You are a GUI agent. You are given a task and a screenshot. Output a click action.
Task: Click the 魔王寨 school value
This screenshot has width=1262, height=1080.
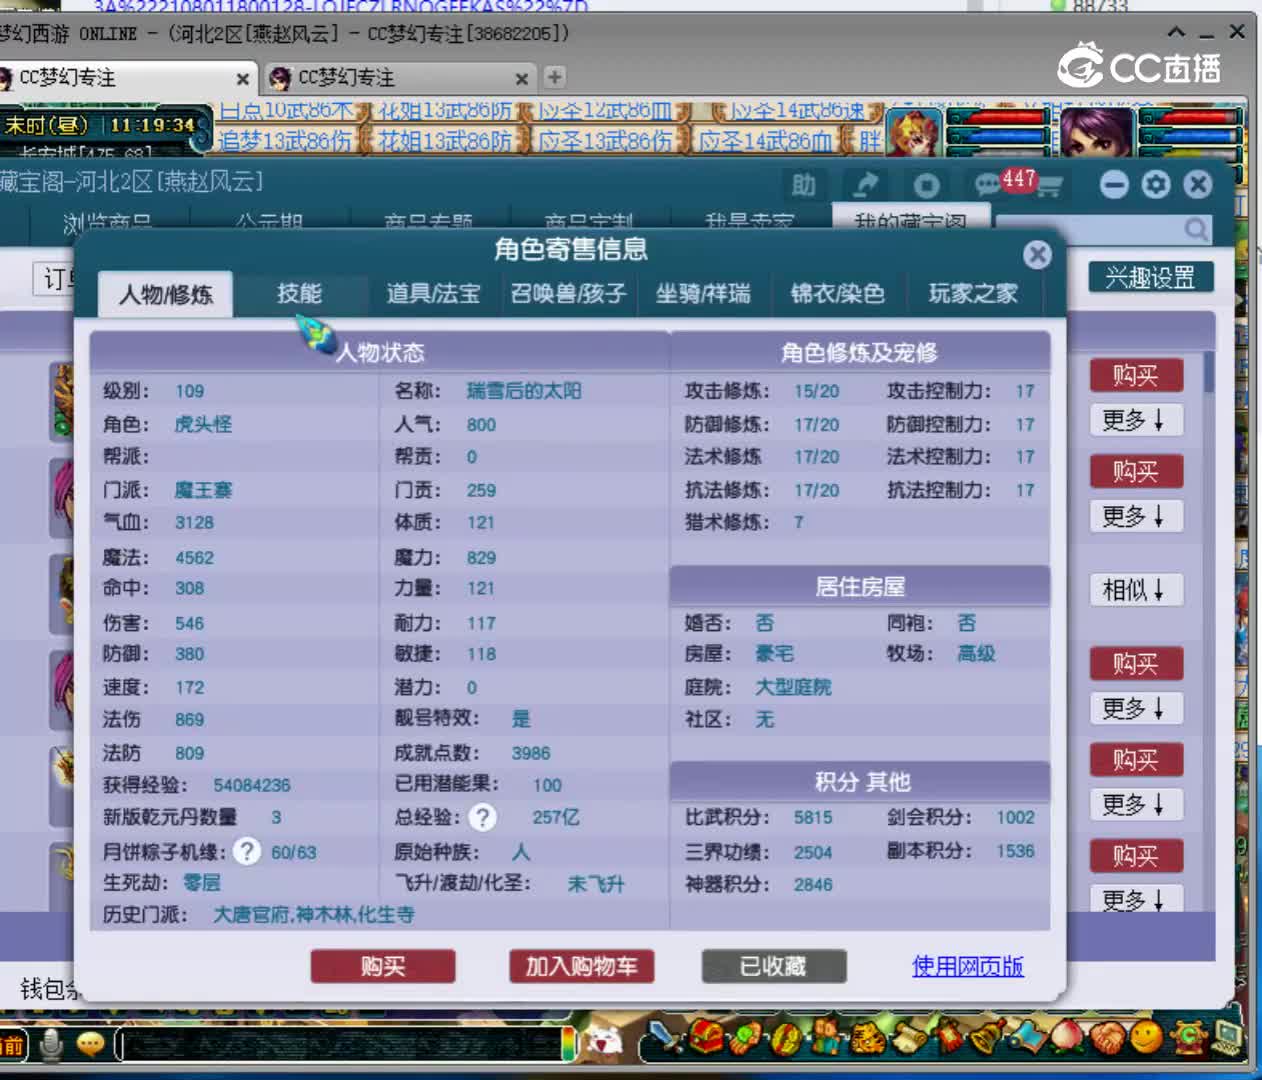pyautogui.click(x=203, y=490)
